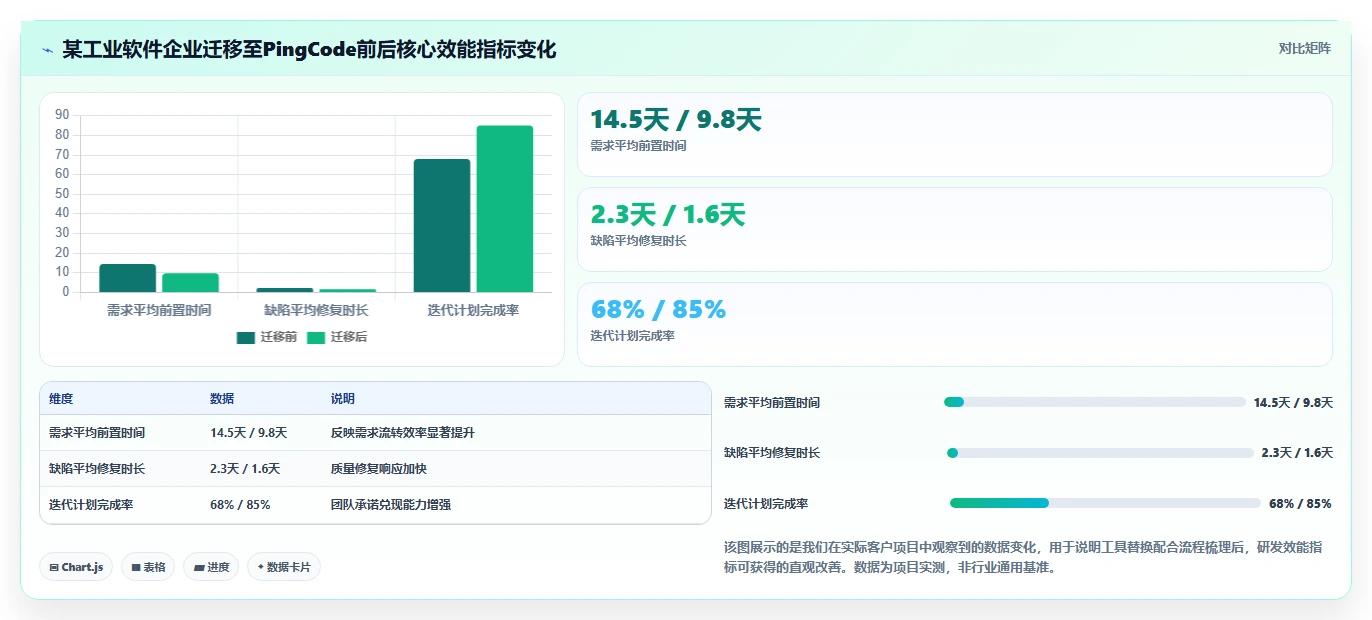Click x-axis label 迭代计划完成率 in chart
This screenshot has width=1372, height=620.
pos(473,310)
